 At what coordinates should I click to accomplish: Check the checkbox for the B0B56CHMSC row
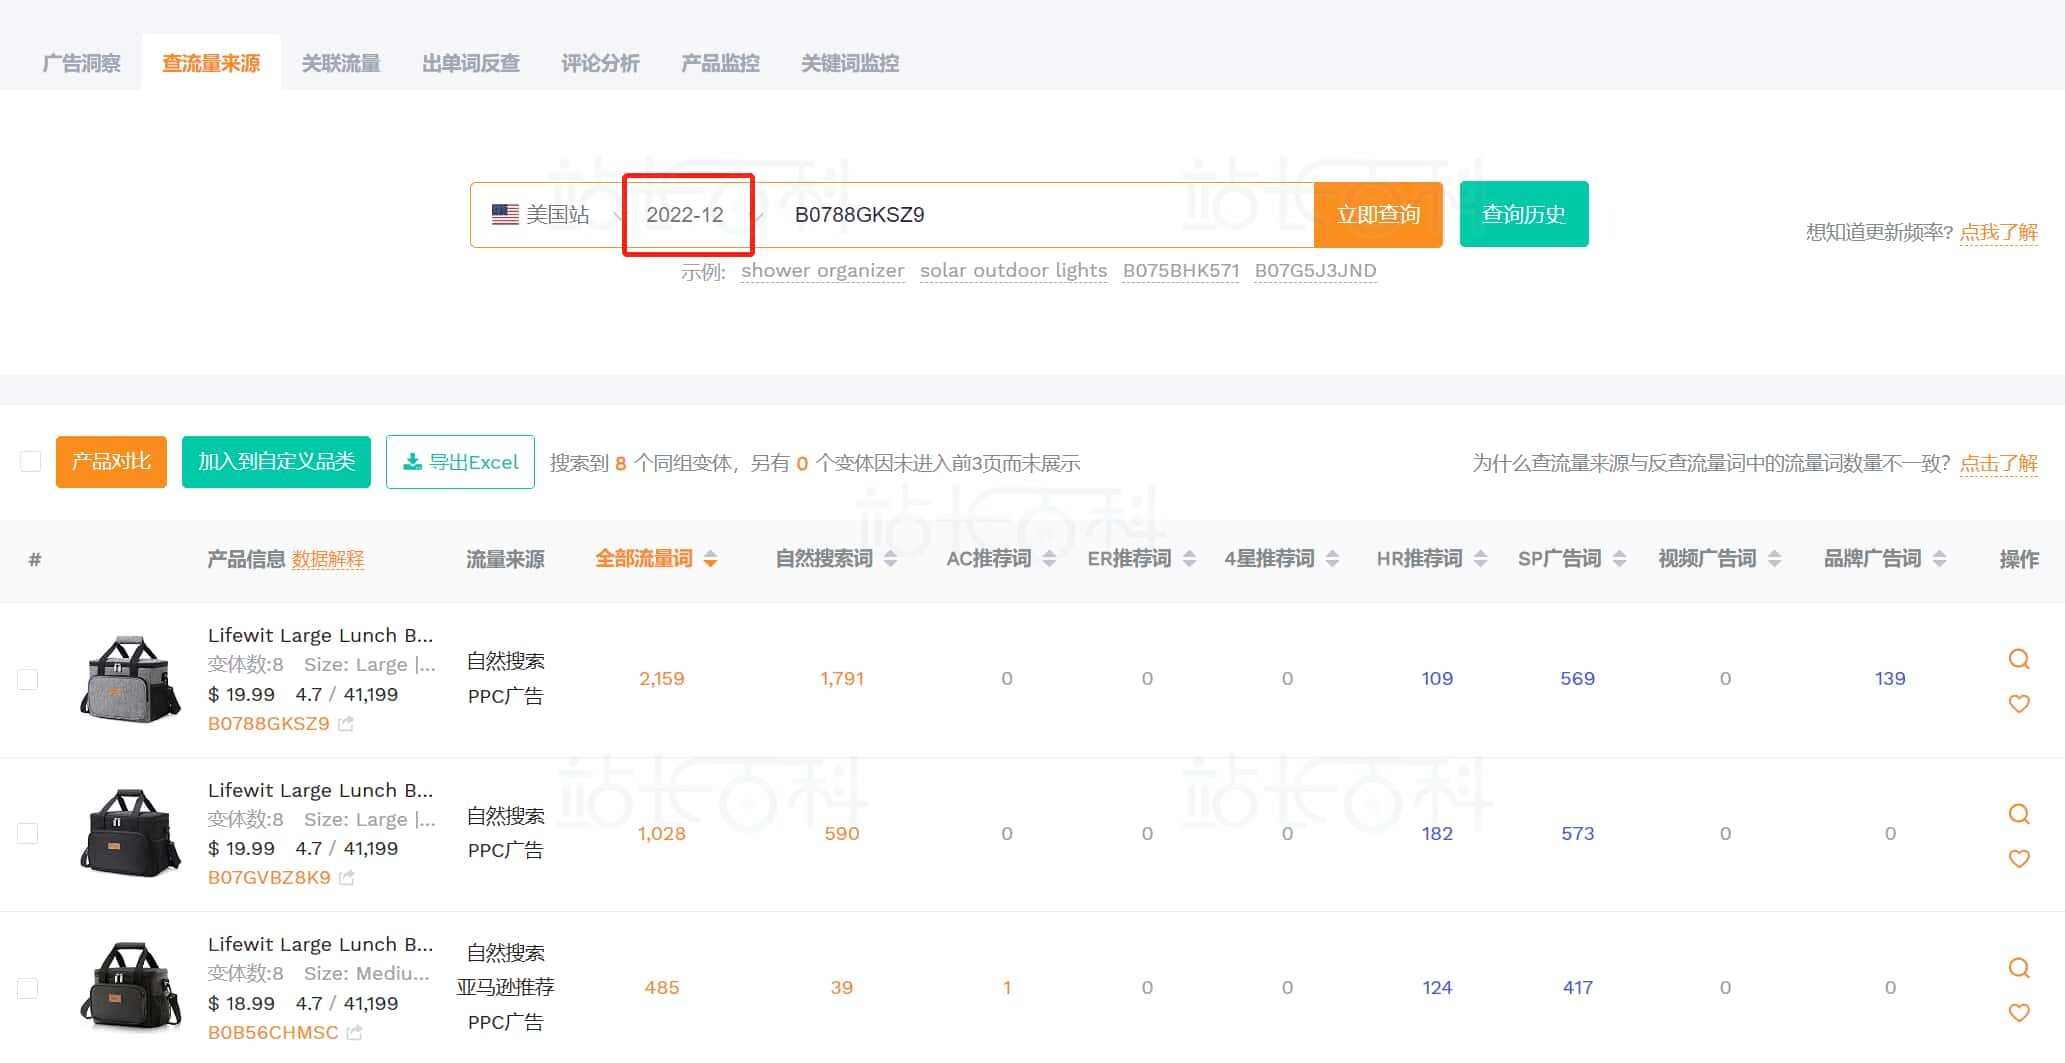pos(29,988)
